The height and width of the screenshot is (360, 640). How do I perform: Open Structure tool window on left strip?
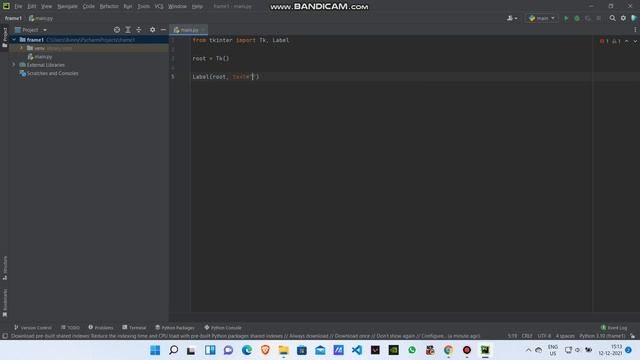point(5,267)
